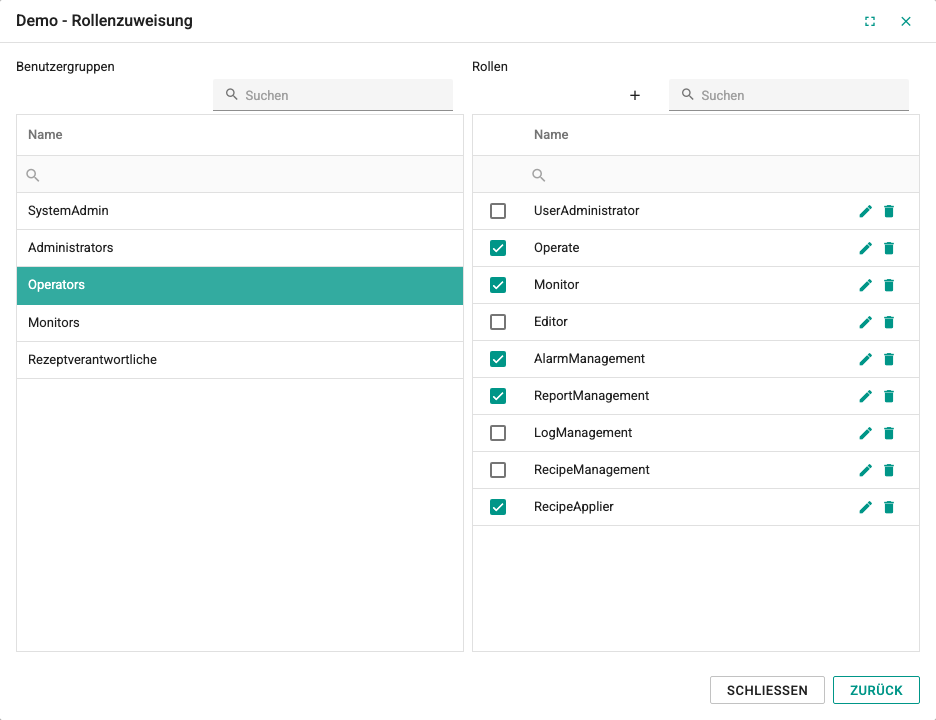The width and height of the screenshot is (936, 720).
Task: Enable the LogManagement role checkbox
Action: 498,433
